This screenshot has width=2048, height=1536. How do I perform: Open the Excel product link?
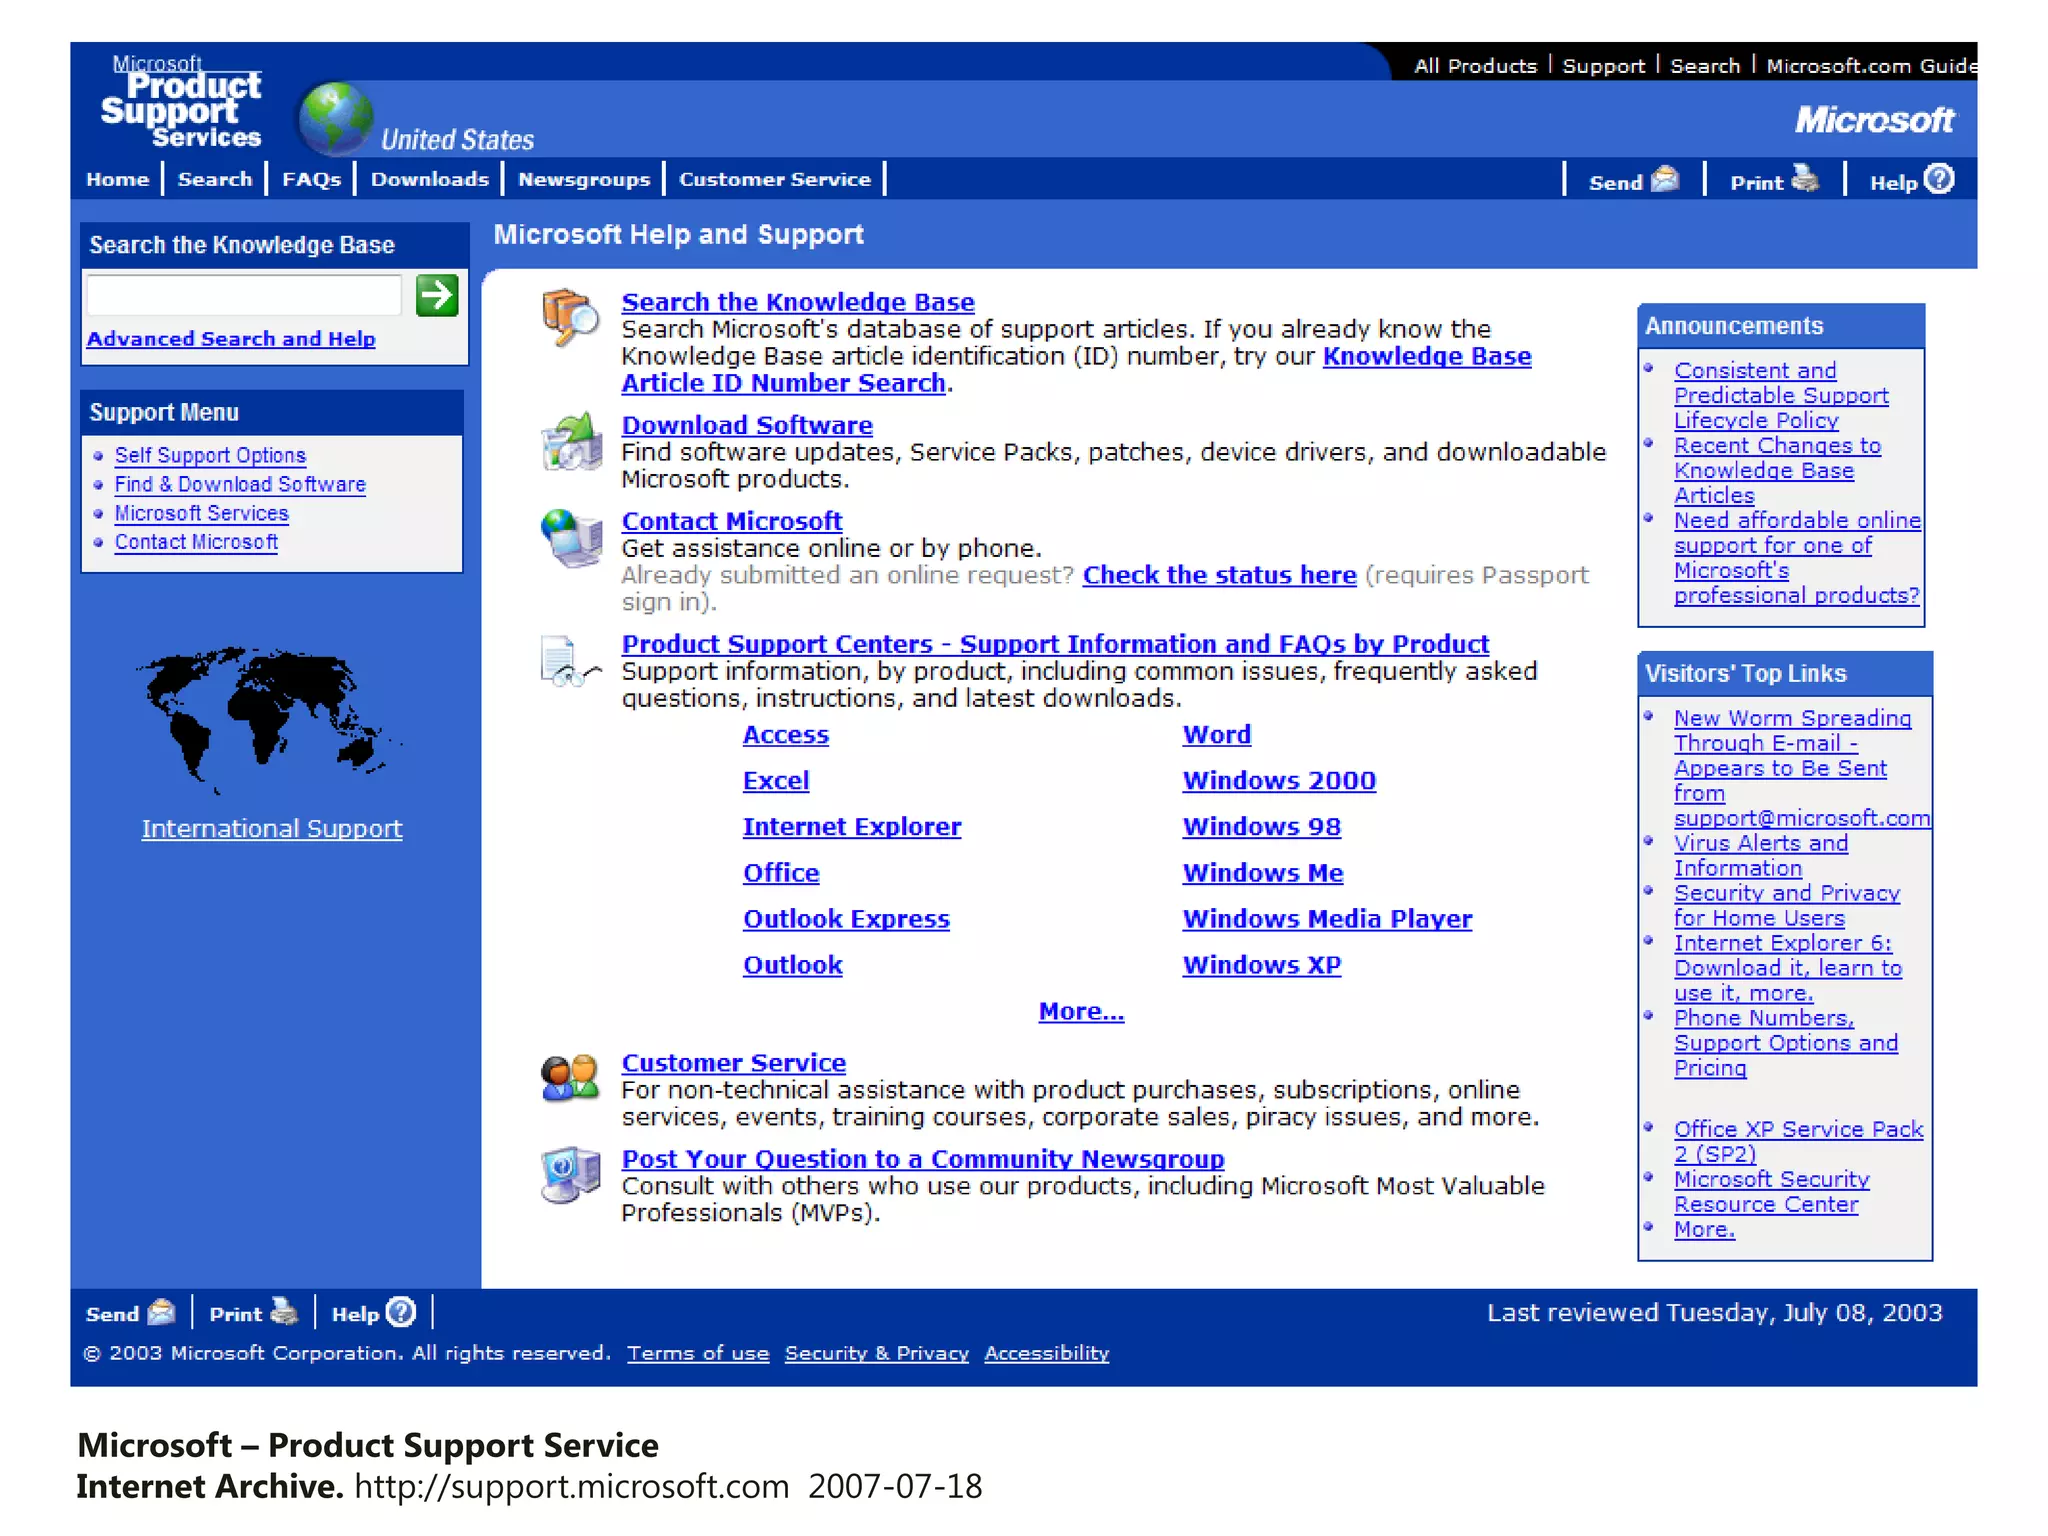[x=776, y=781]
